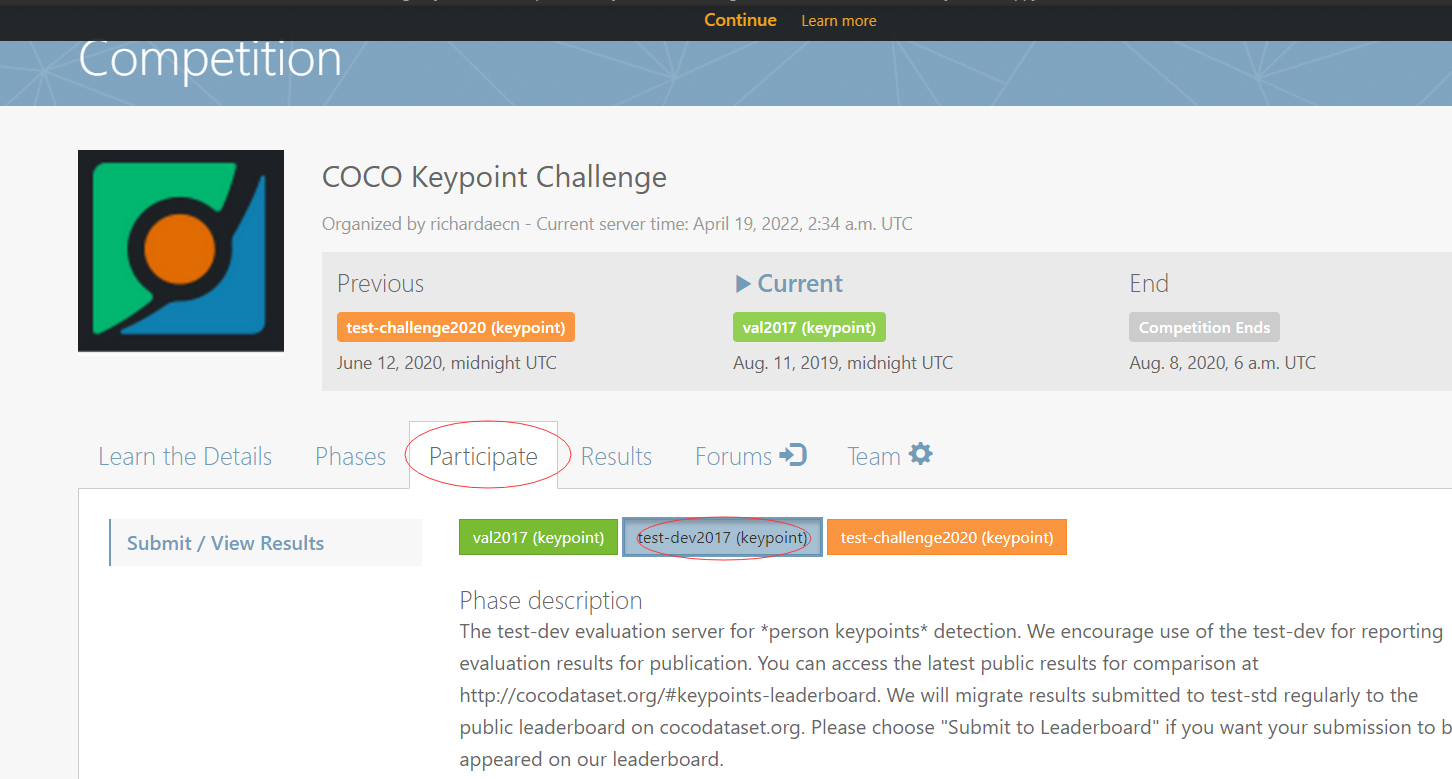Select Submit / View Results in the sidebar

(x=225, y=542)
